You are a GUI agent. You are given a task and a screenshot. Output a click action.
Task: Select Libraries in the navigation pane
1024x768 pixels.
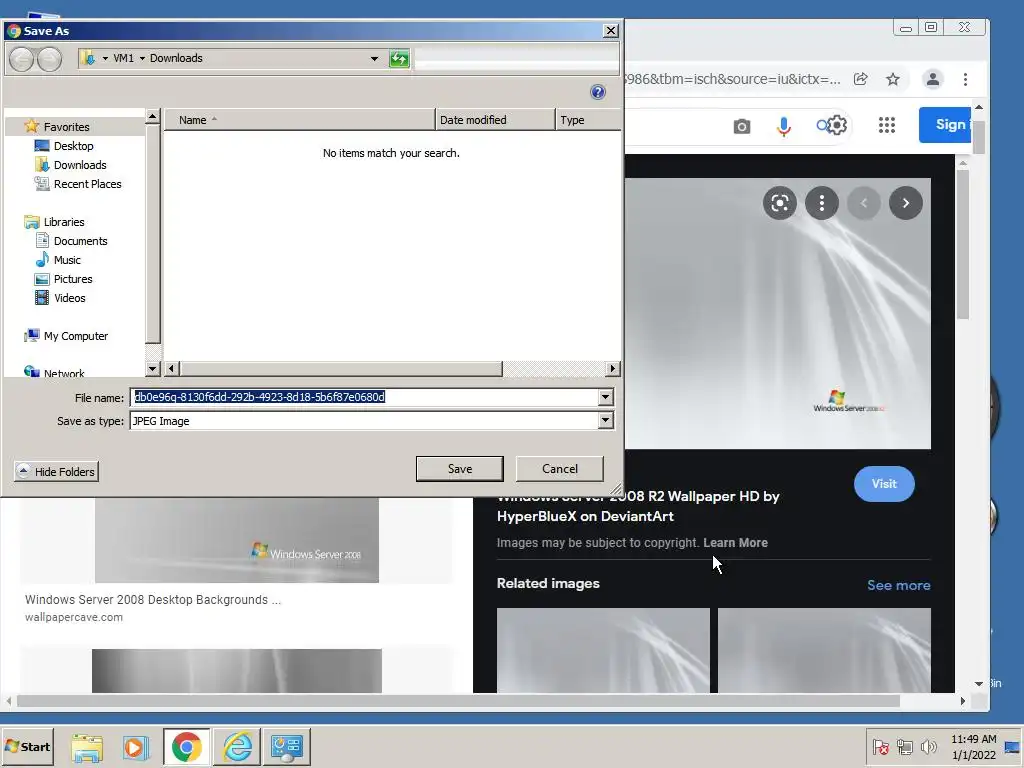[63, 222]
